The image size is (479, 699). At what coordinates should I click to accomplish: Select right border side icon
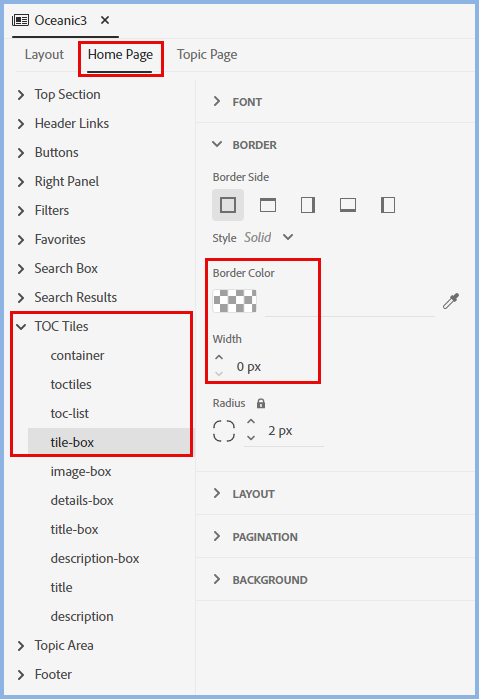click(x=308, y=205)
